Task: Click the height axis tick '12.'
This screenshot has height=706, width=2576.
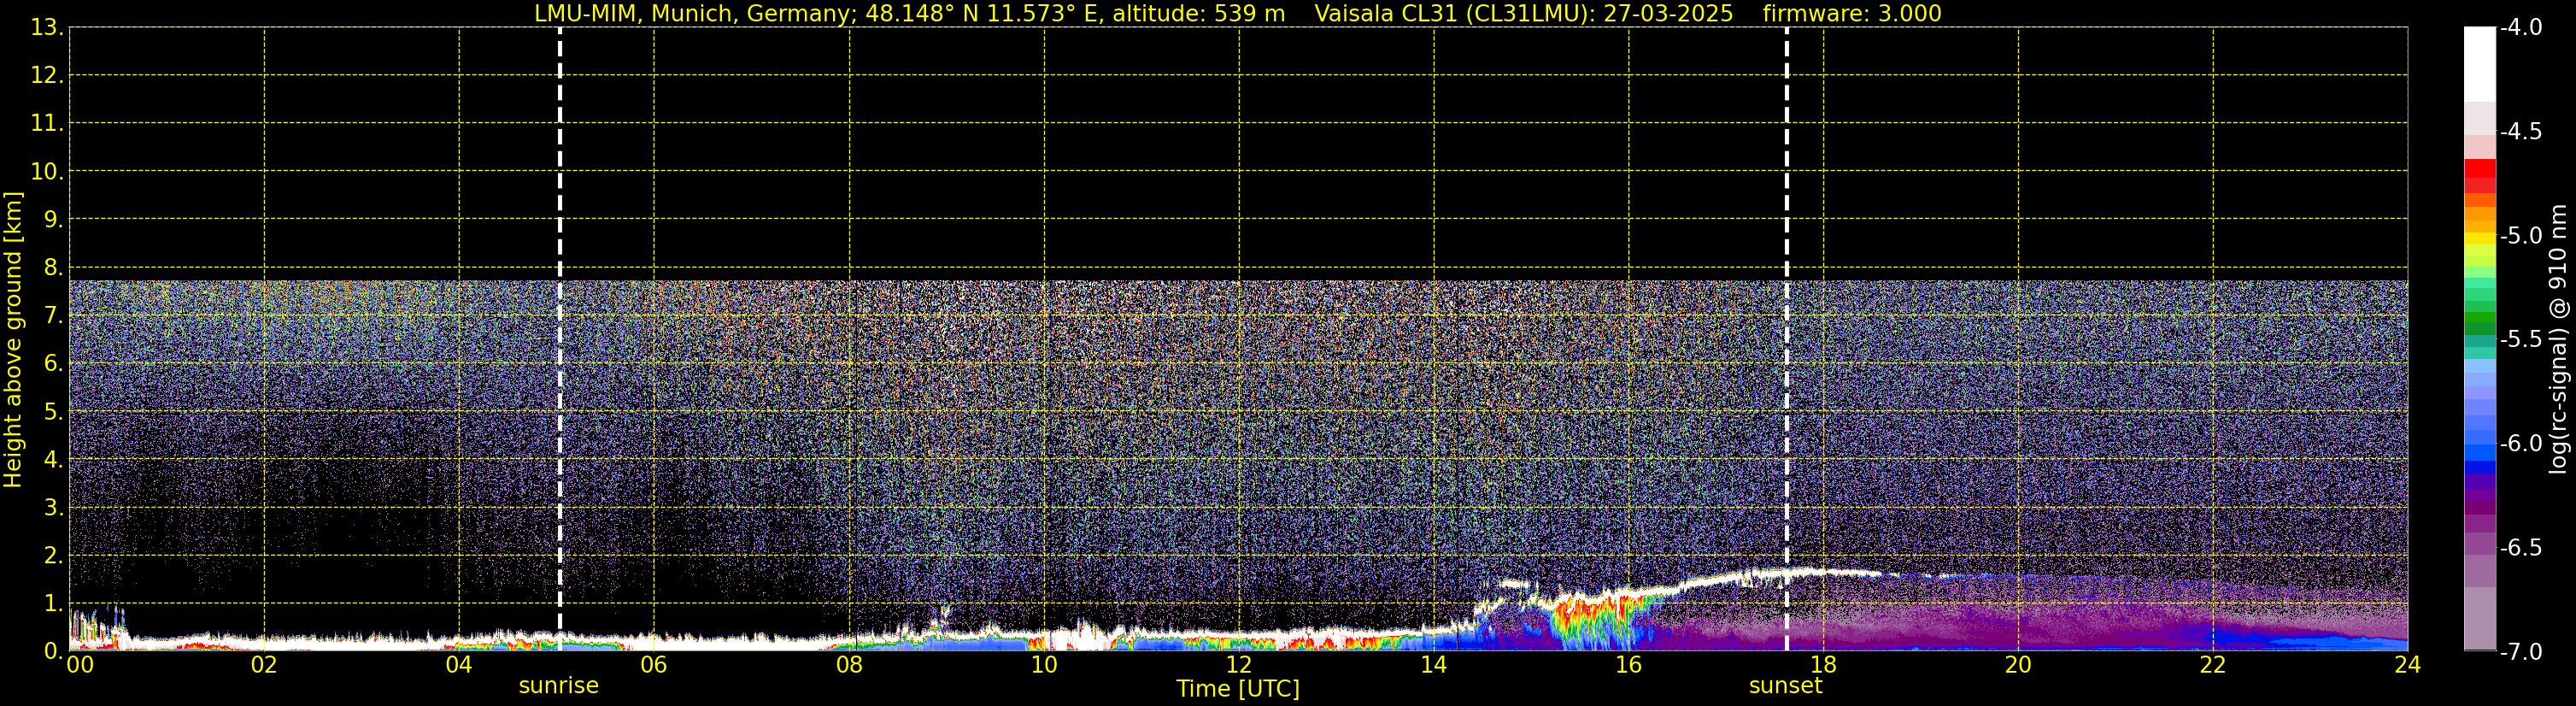Action: point(47,75)
